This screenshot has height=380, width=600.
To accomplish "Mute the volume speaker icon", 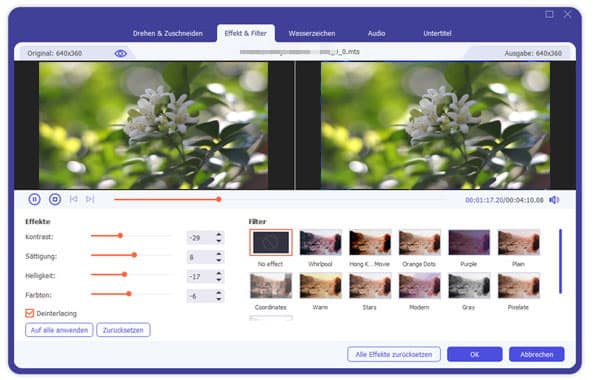I will 554,200.
